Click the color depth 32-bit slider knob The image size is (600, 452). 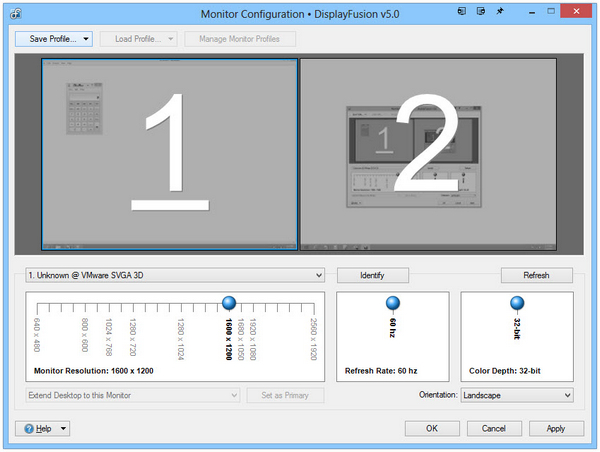(517, 303)
